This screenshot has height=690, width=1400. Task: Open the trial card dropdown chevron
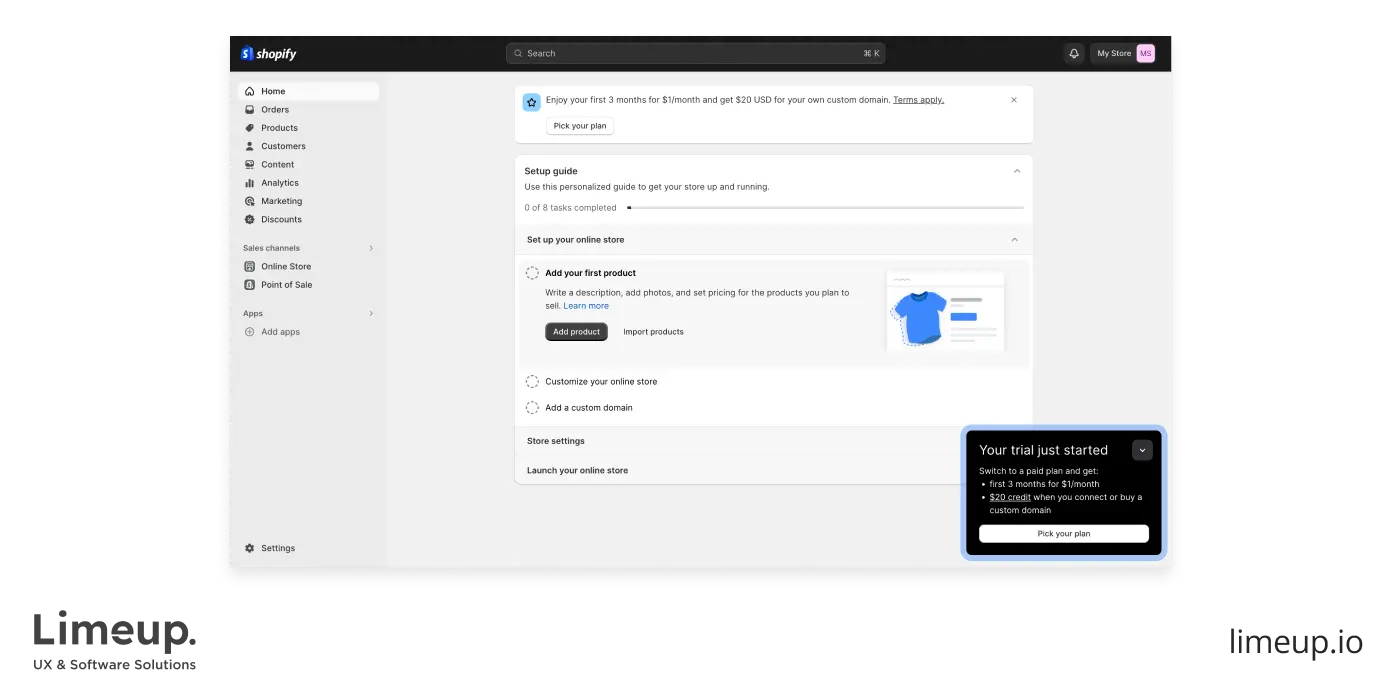[x=1142, y=450]
